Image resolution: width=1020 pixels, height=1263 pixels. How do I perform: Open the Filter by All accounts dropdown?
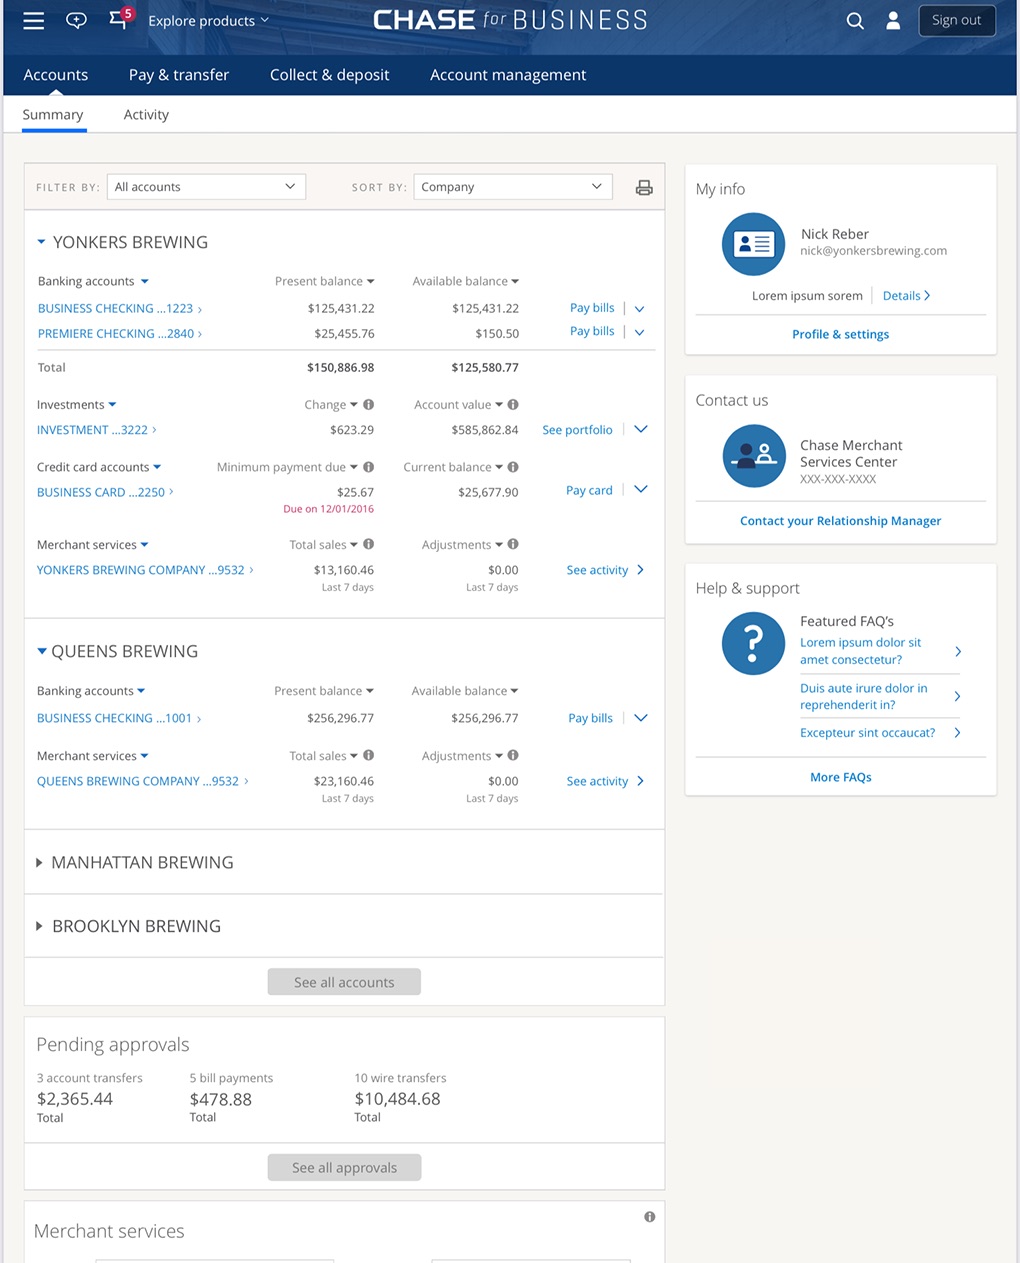point(206,187)
